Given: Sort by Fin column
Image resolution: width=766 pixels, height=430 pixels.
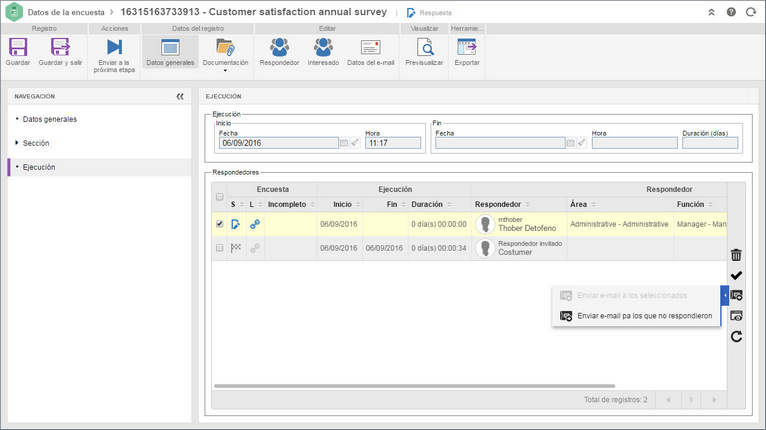Looking at the screenshot, I should coord(404,204).
